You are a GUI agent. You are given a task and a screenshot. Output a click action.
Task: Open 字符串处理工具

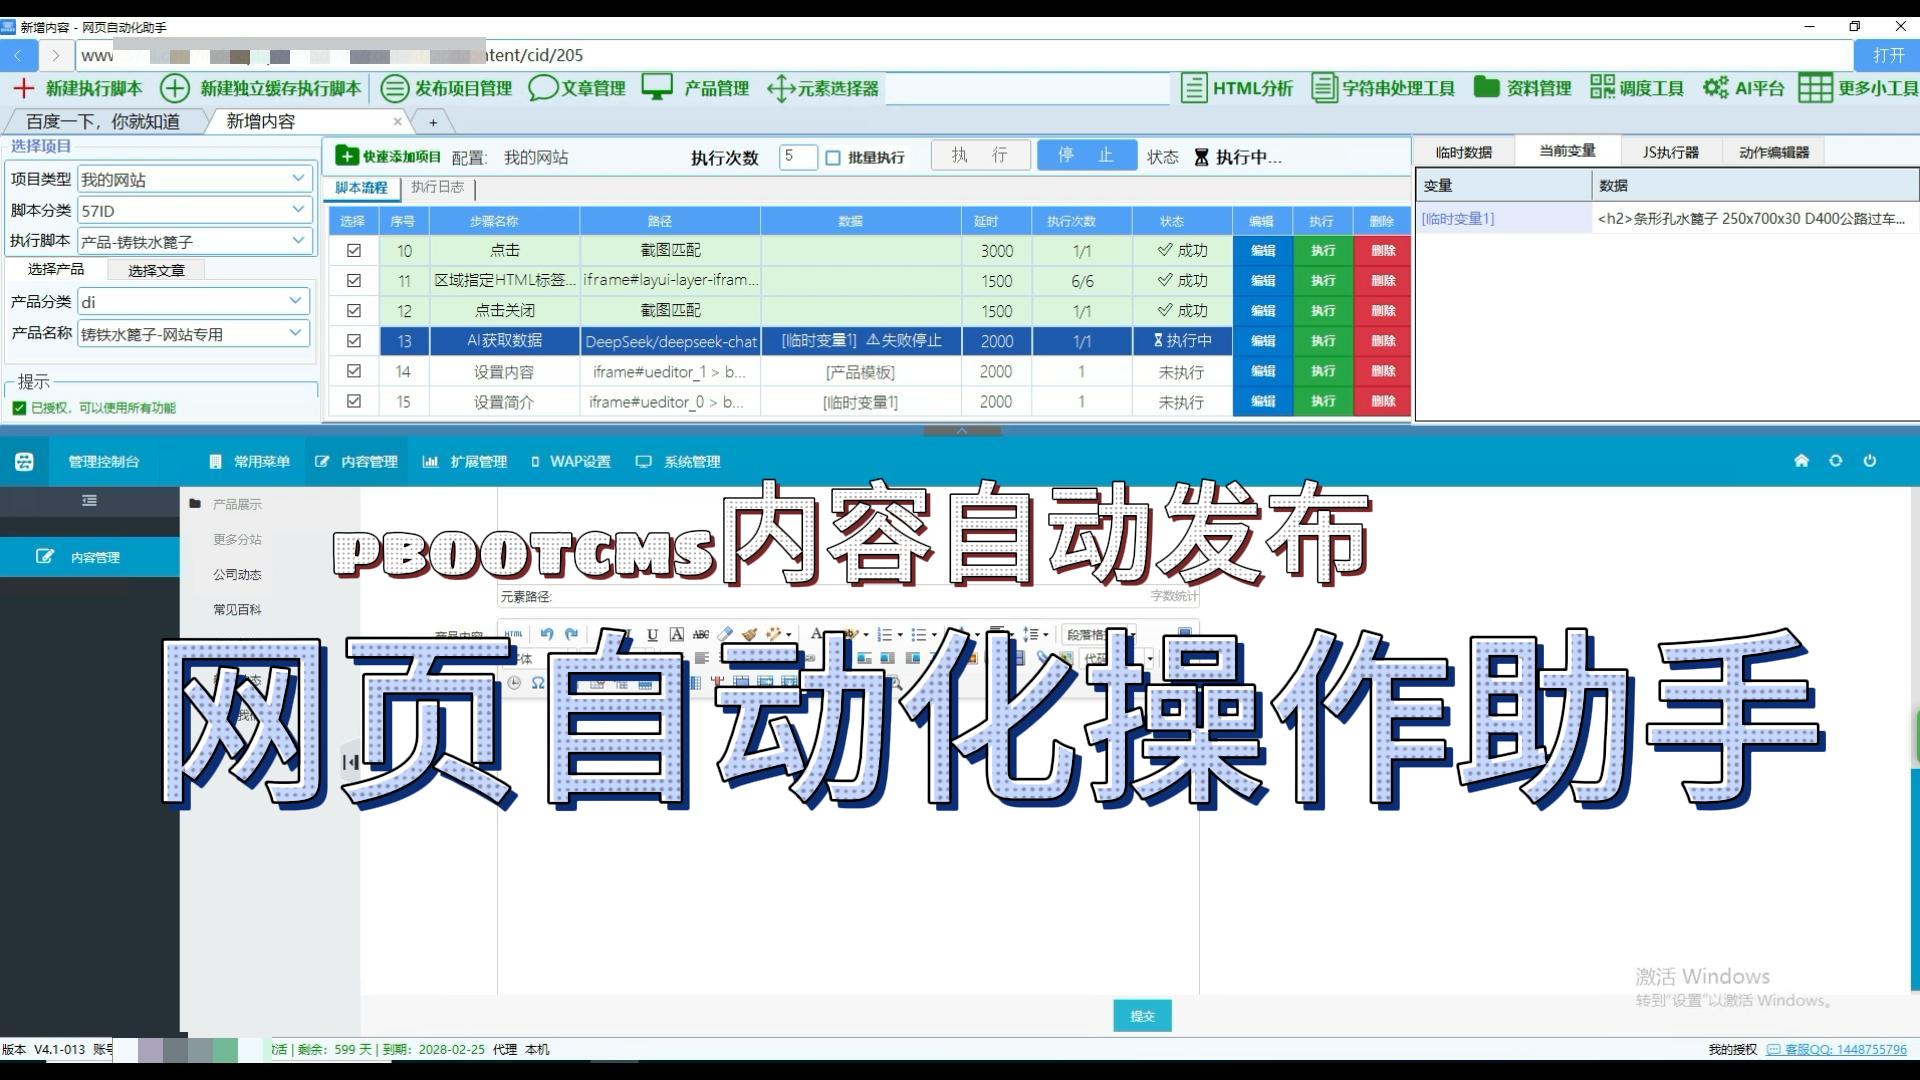pyautogui.click(x=1383, y=88)
